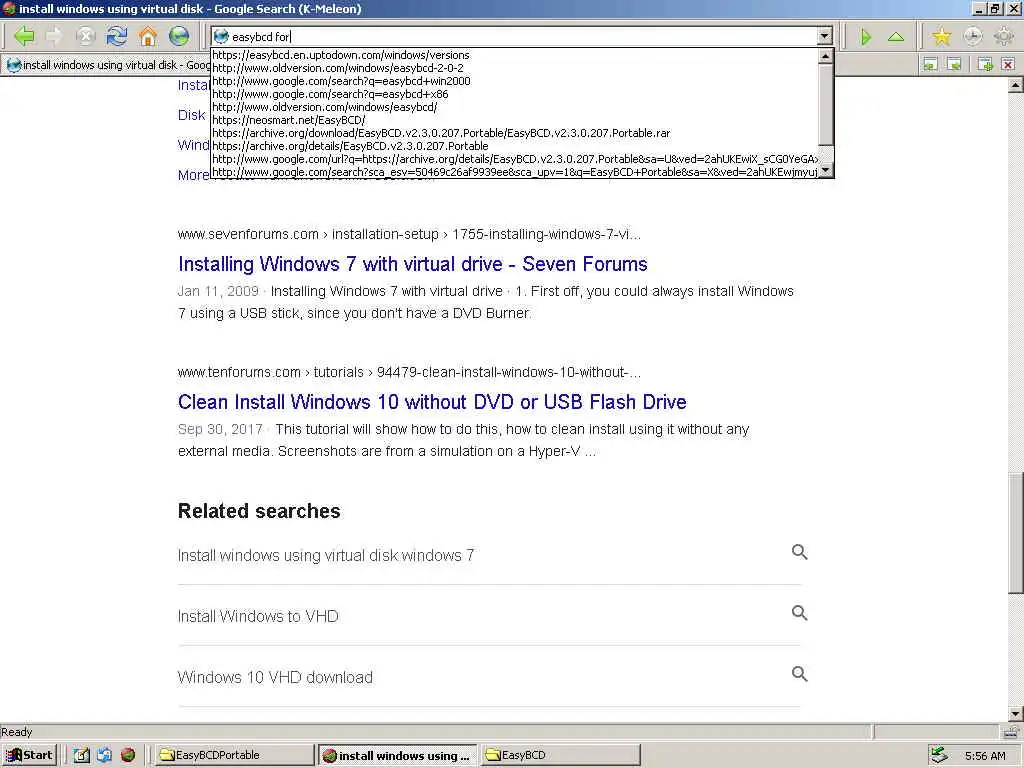This screenshot has width=1024, height=768.
Task: Search related 'Install Windows to VHD'
Action: [x=258, y=616]
